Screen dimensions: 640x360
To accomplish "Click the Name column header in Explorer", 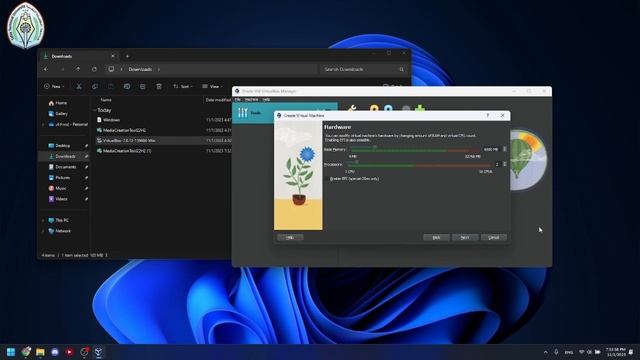I will pos(106,100).
